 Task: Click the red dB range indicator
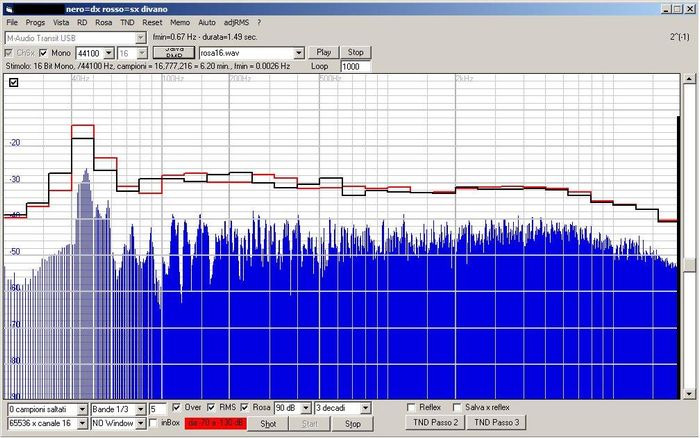tap(215, 423)
